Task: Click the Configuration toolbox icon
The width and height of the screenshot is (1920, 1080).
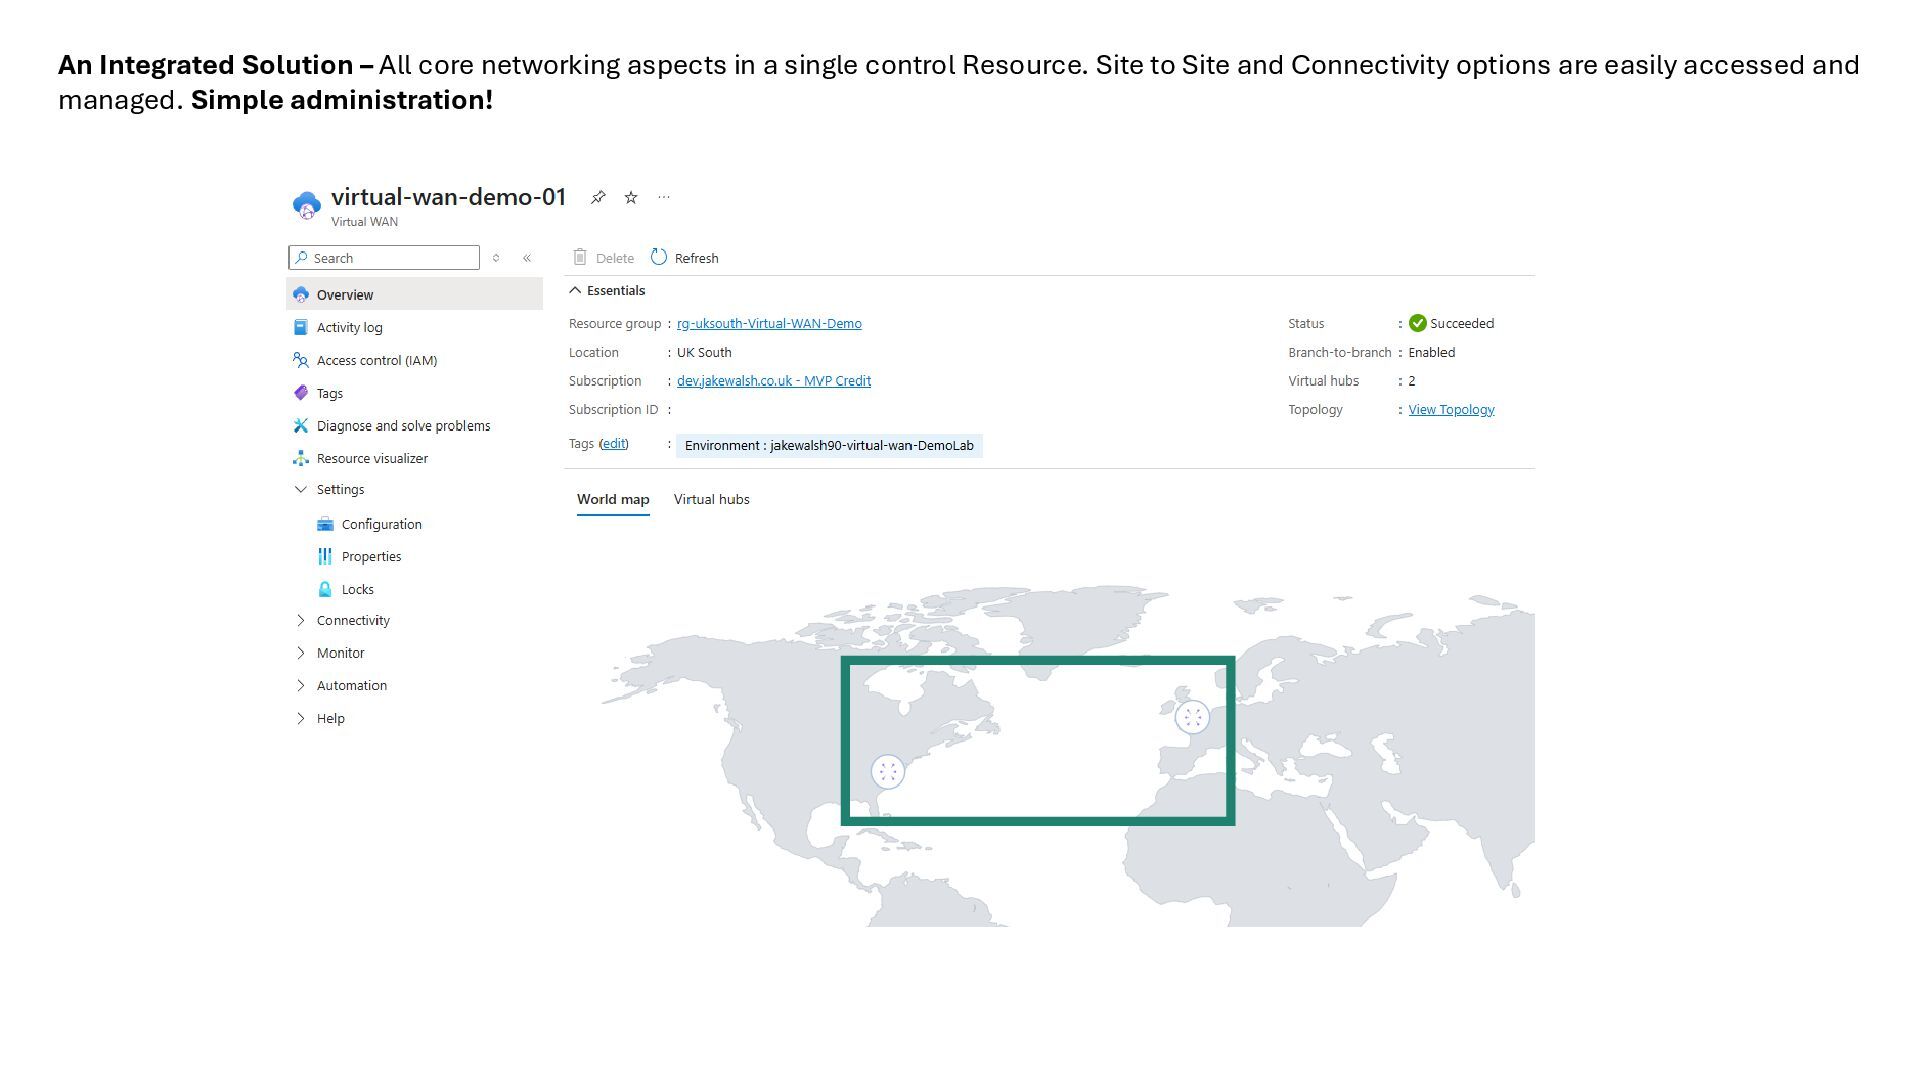Action: tap(325, 524)
